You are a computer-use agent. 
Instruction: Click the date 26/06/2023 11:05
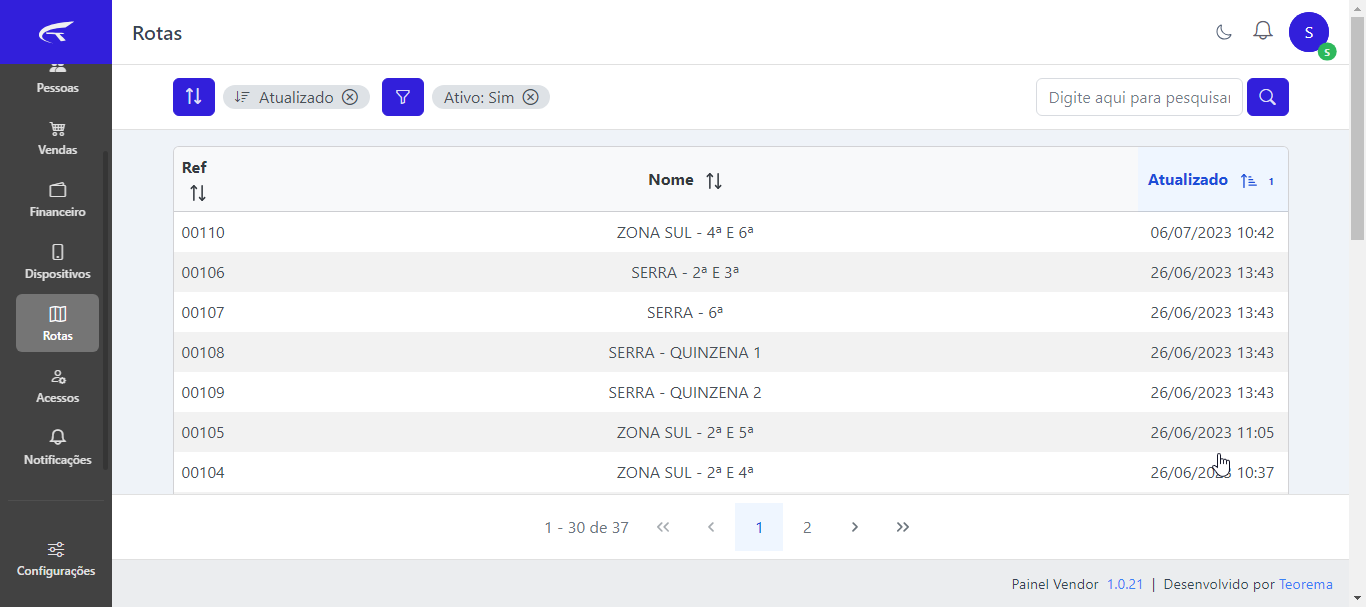(x=1212, y=433)
